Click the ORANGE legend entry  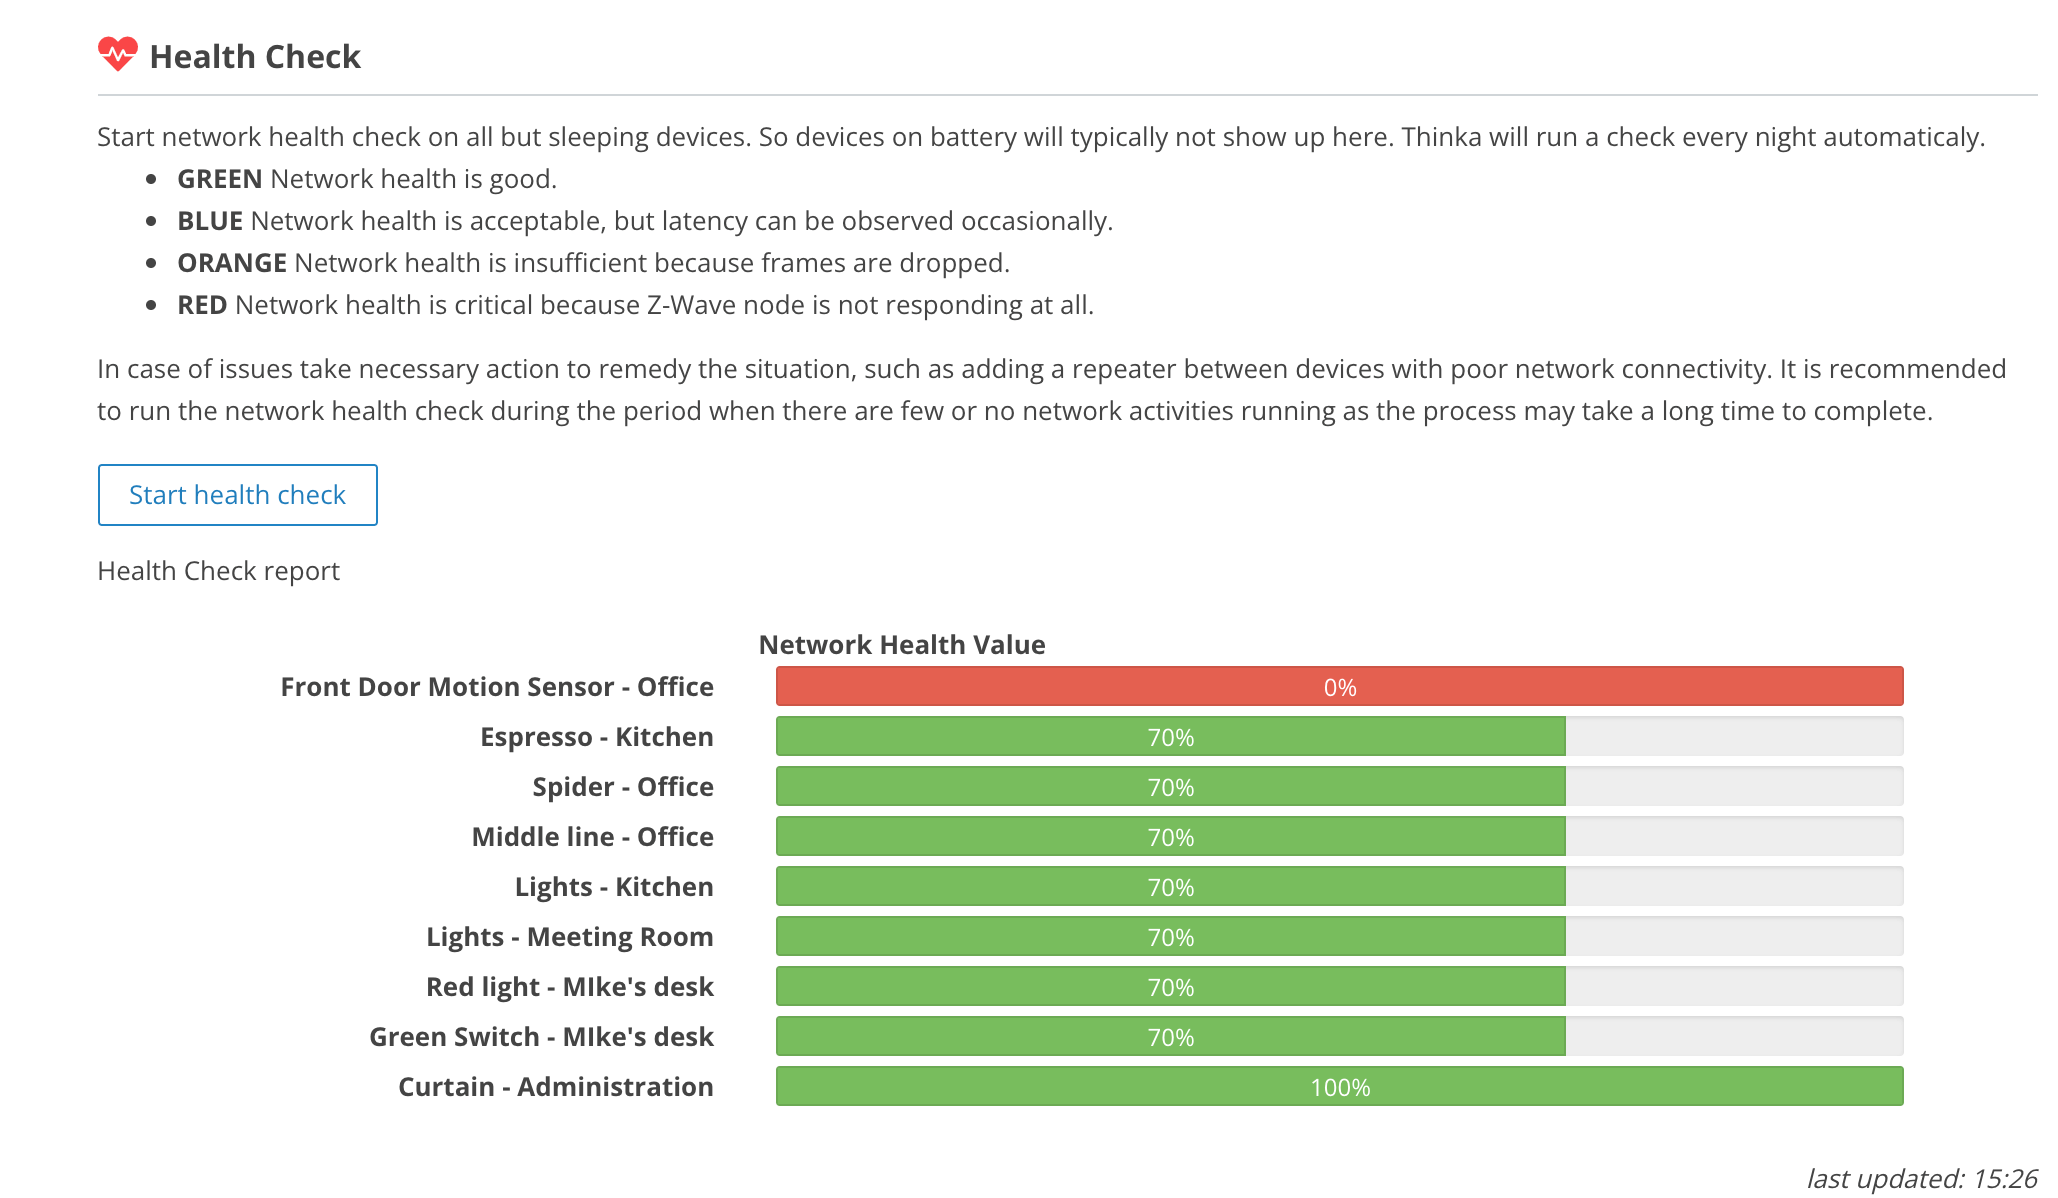tap(593, 263)
